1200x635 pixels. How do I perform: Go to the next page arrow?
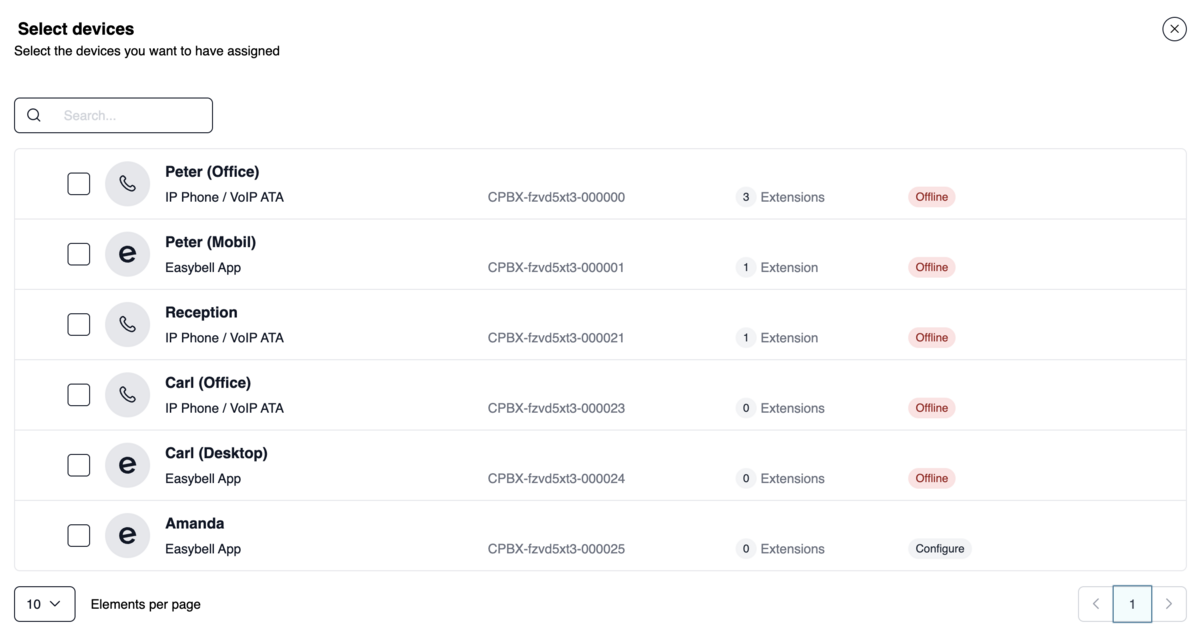[1169, 604]
